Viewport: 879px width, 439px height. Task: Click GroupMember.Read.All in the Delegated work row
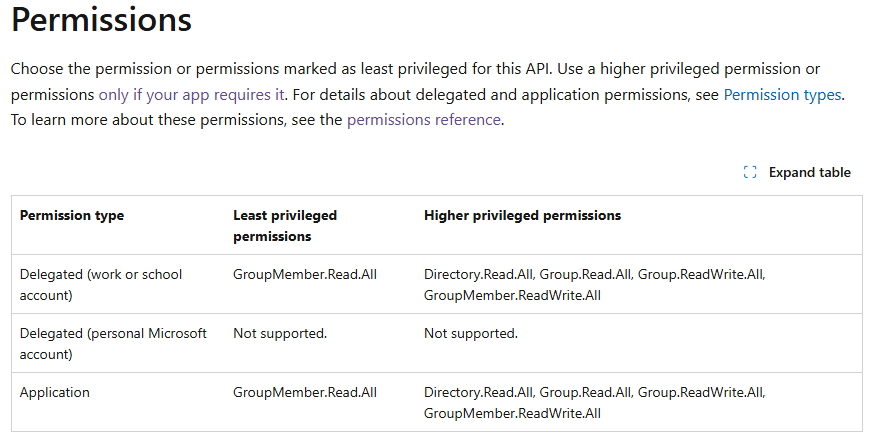tap(305, 274)
